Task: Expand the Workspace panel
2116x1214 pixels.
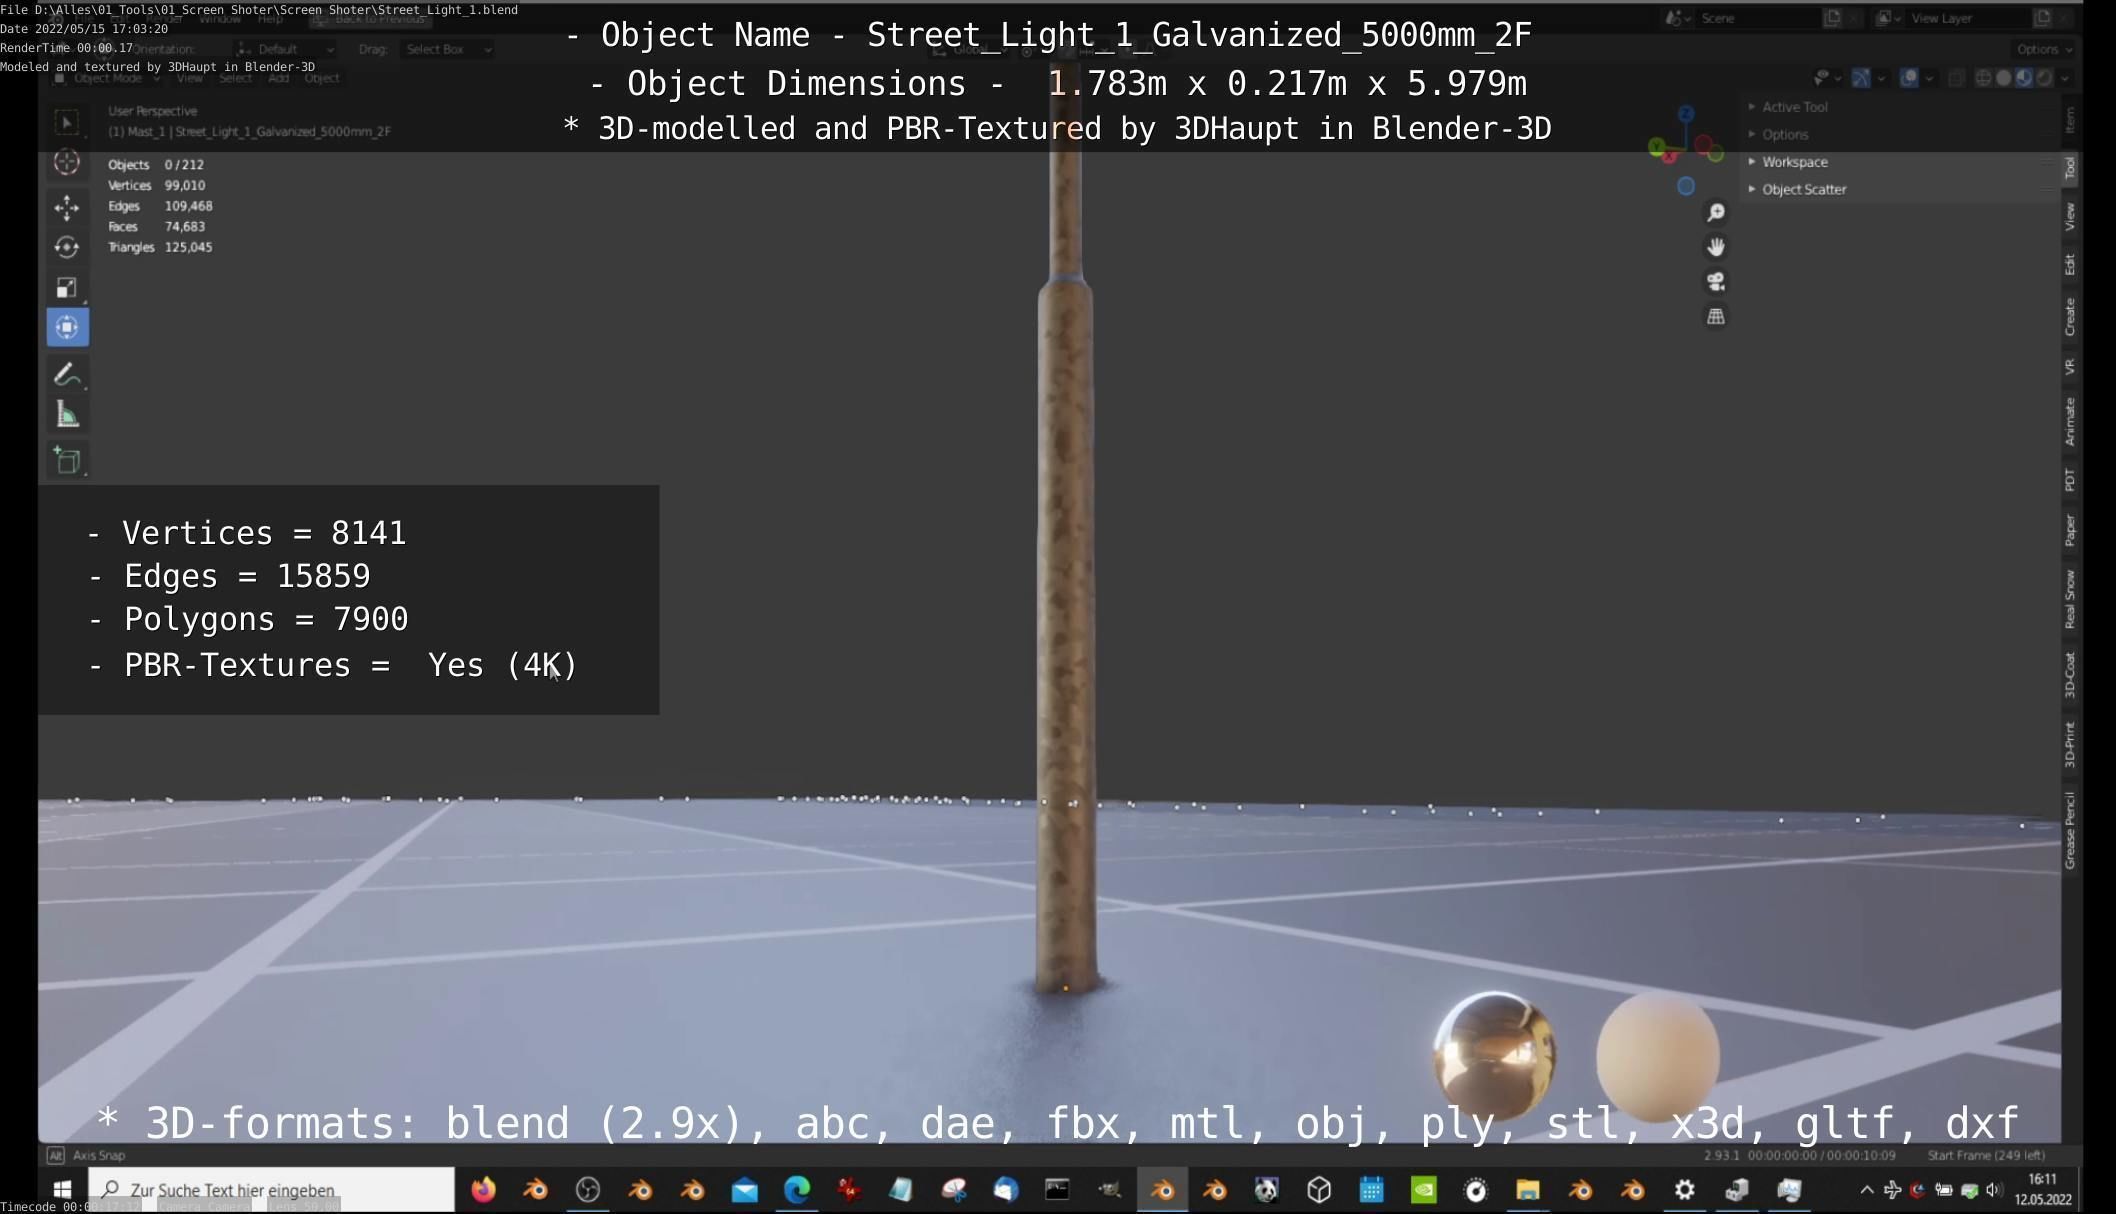Action: point(1794,162)
